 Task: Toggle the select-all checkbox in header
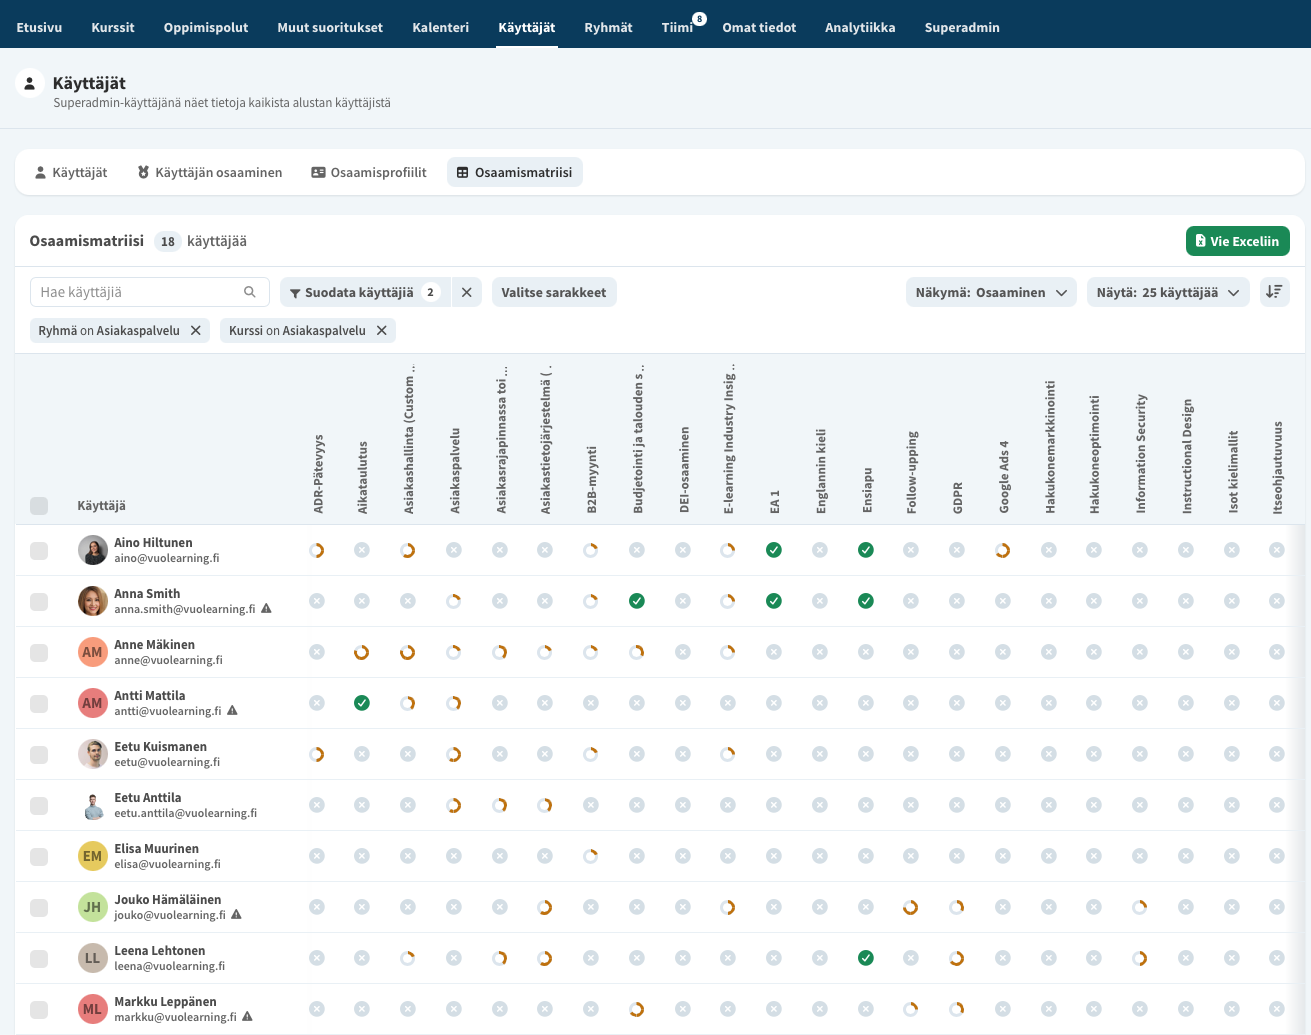(x=39, y=505)
